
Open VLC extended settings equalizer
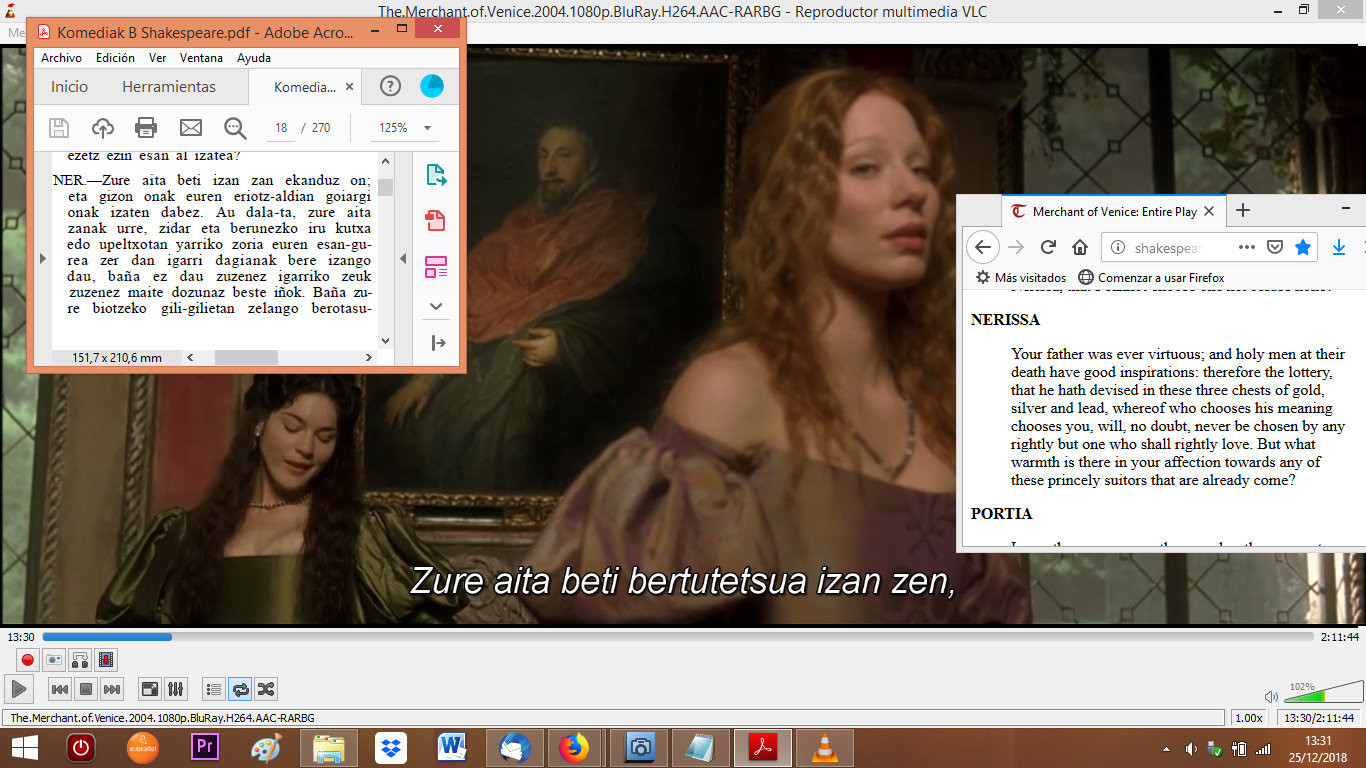point(175,689)
